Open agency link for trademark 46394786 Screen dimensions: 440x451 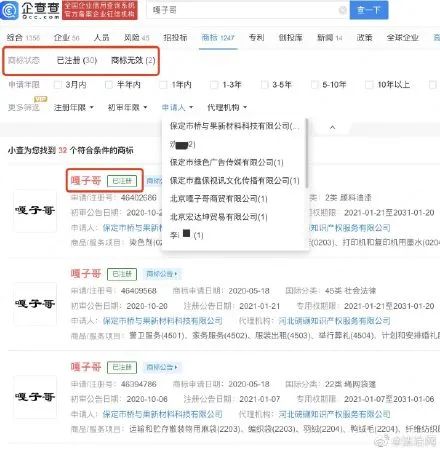[334, 414]
